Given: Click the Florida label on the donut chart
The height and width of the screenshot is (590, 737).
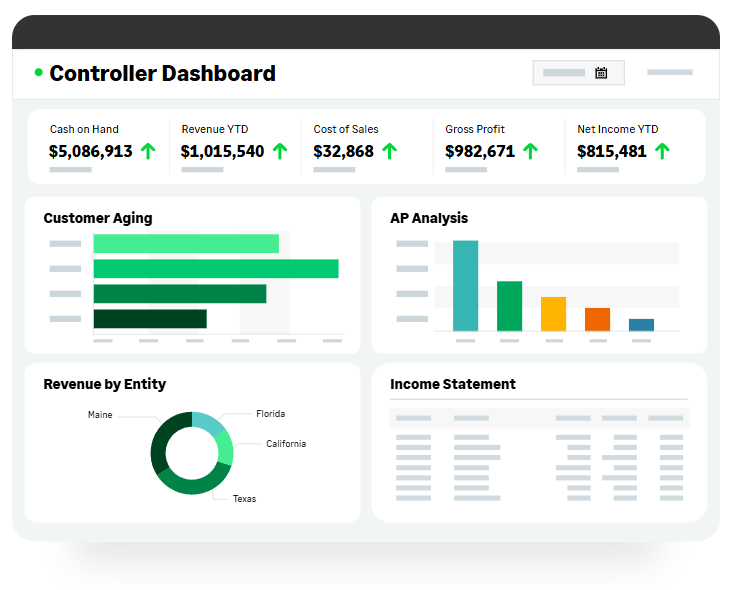Looking at the screenshot, I should [271, 414].
